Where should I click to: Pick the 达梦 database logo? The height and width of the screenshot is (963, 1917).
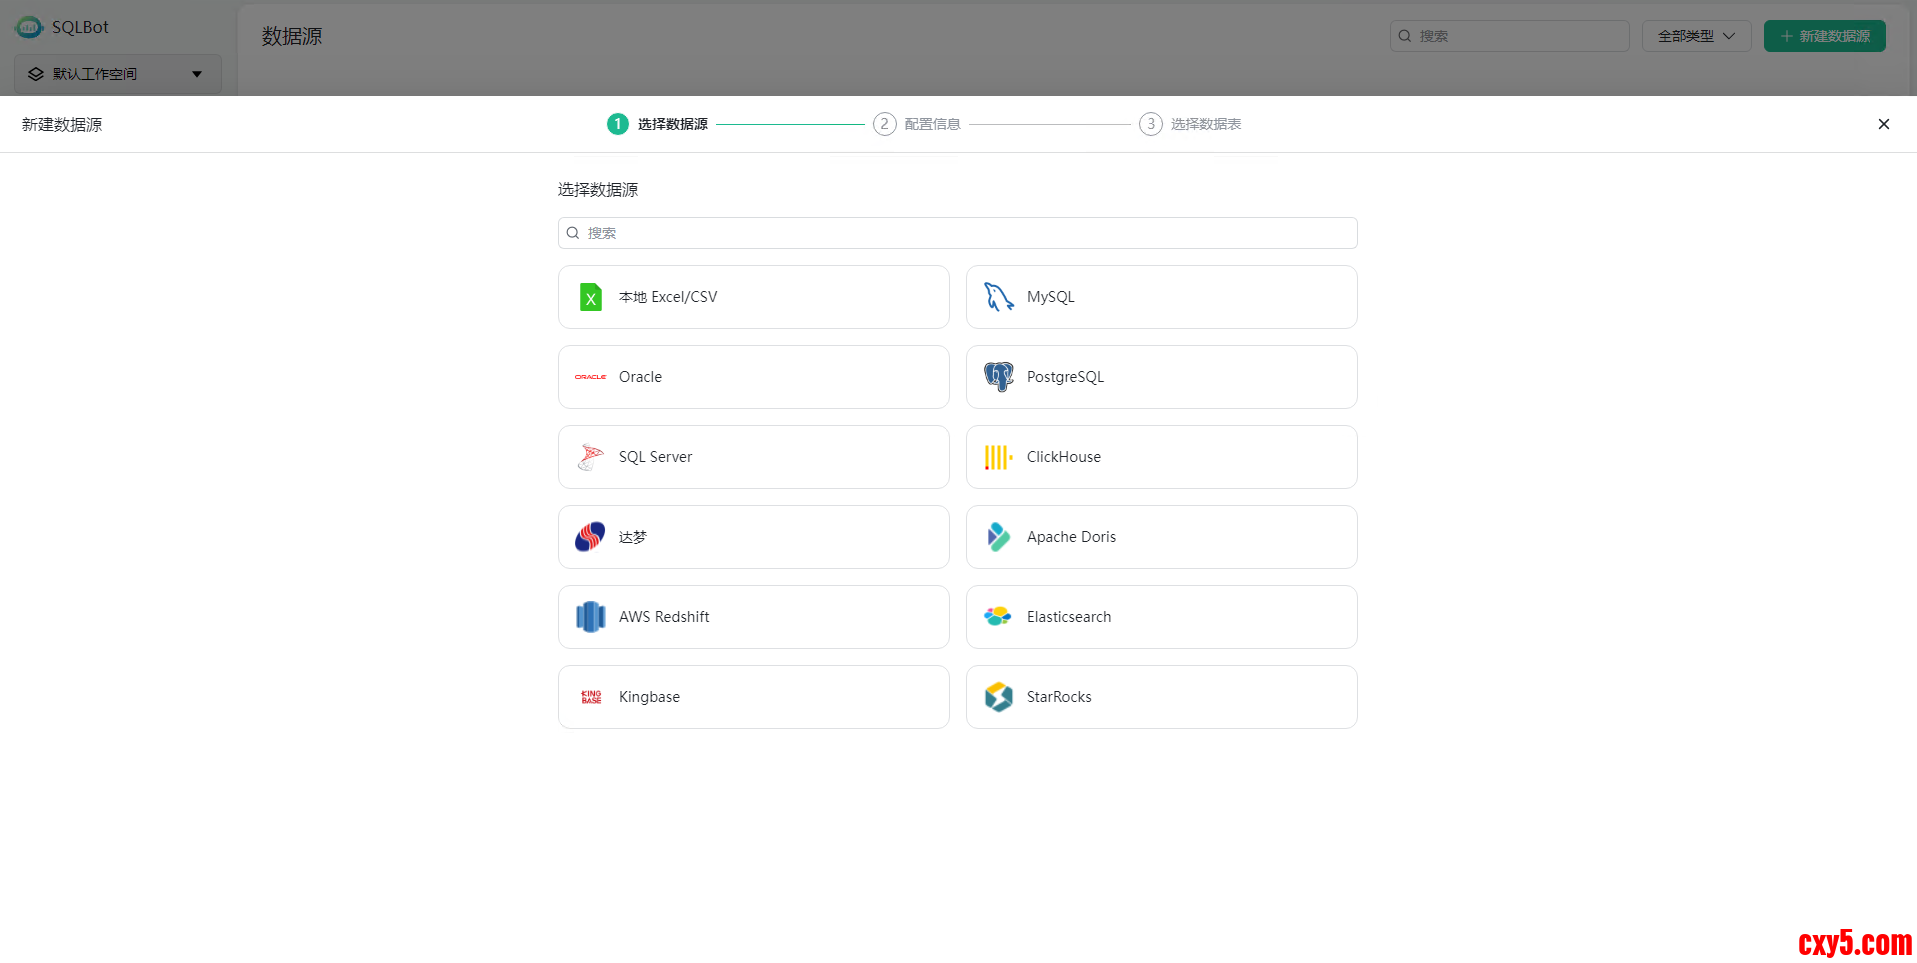tap(591, 537)
